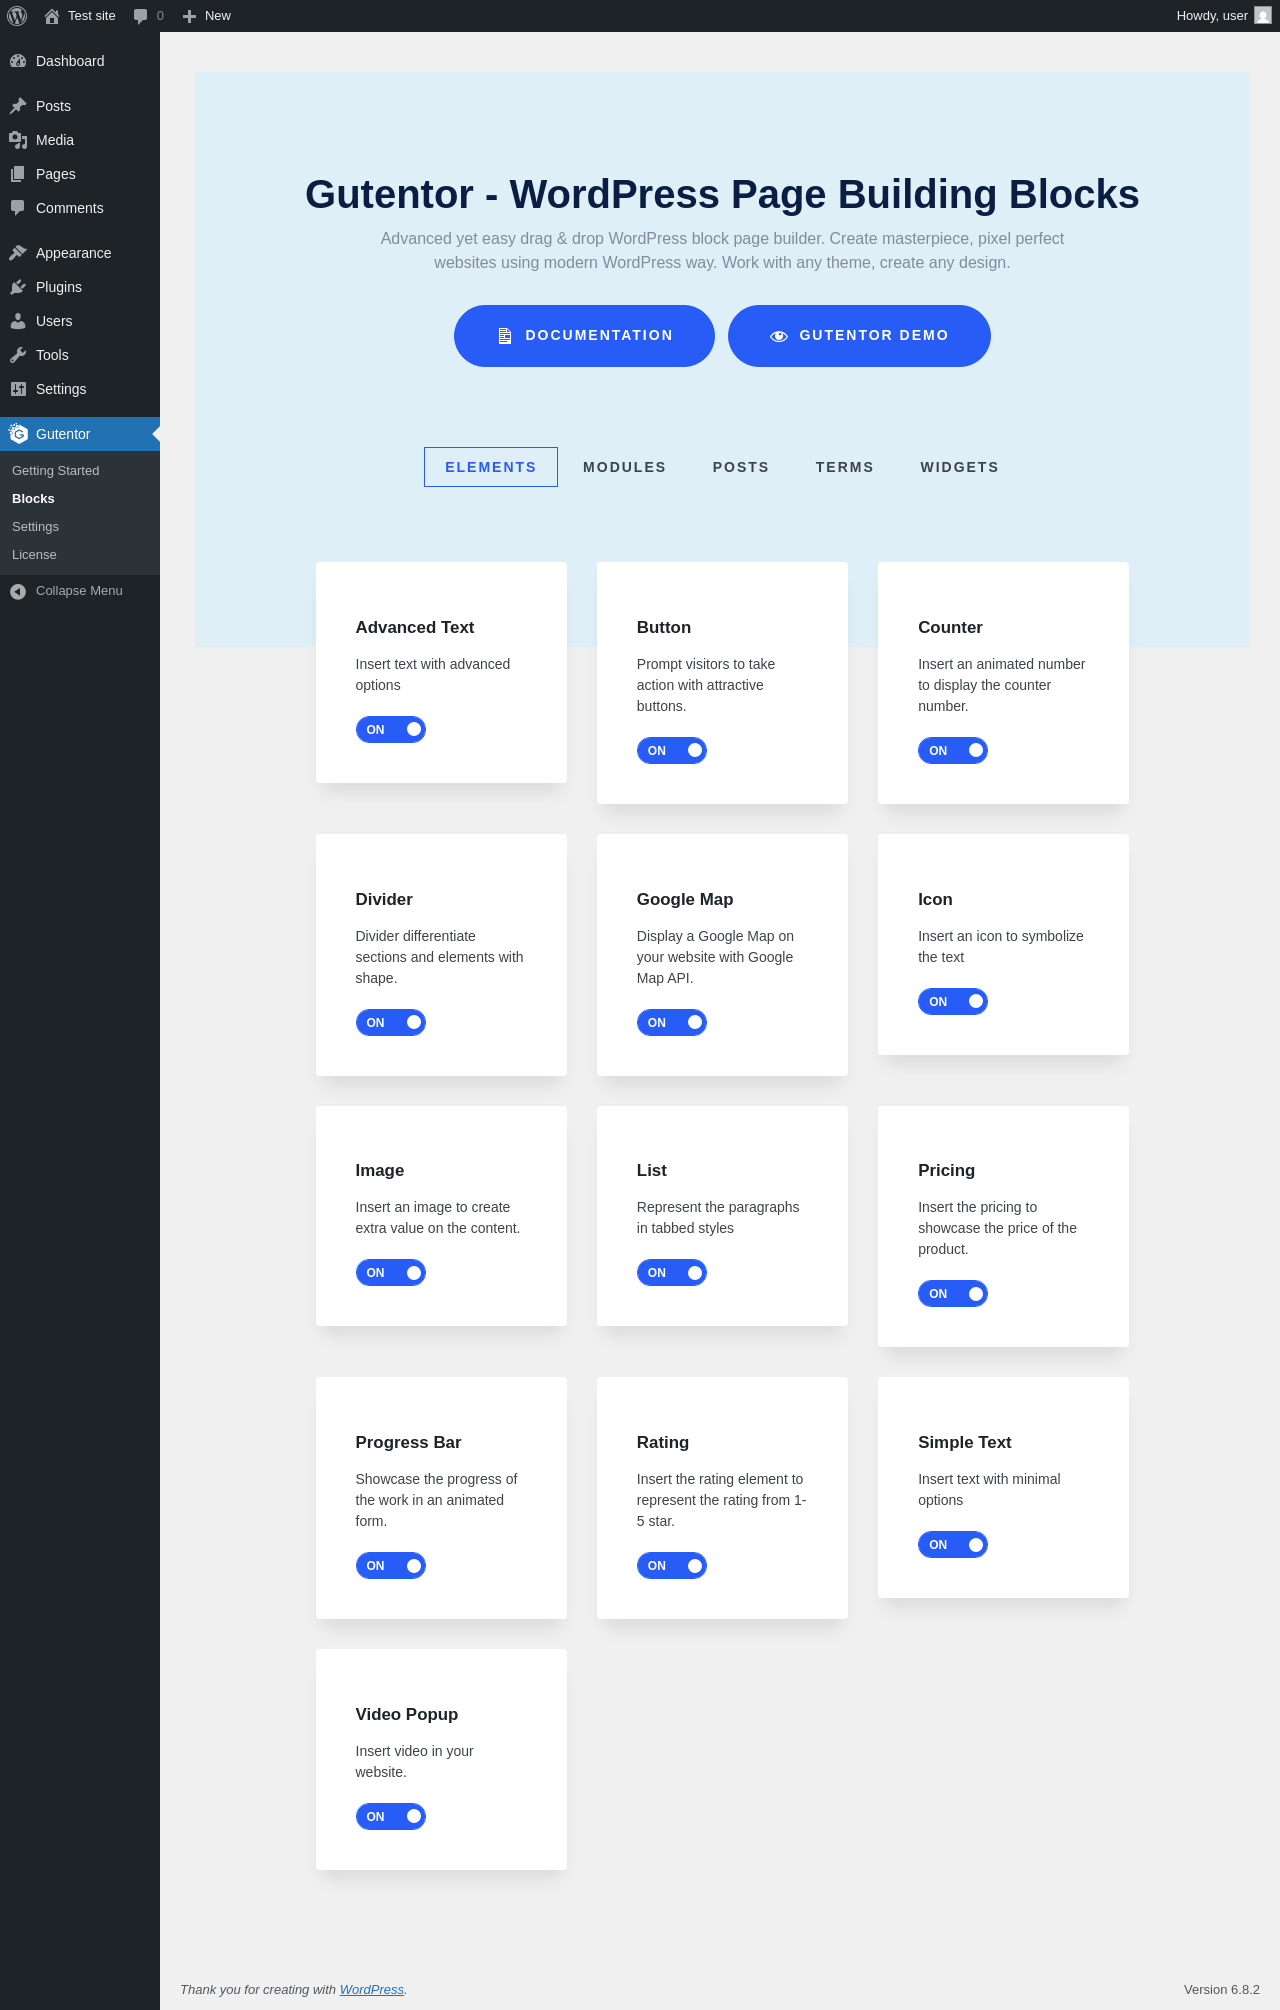
Task: Select the Tools wrench icon
Action: click(18, 355)
